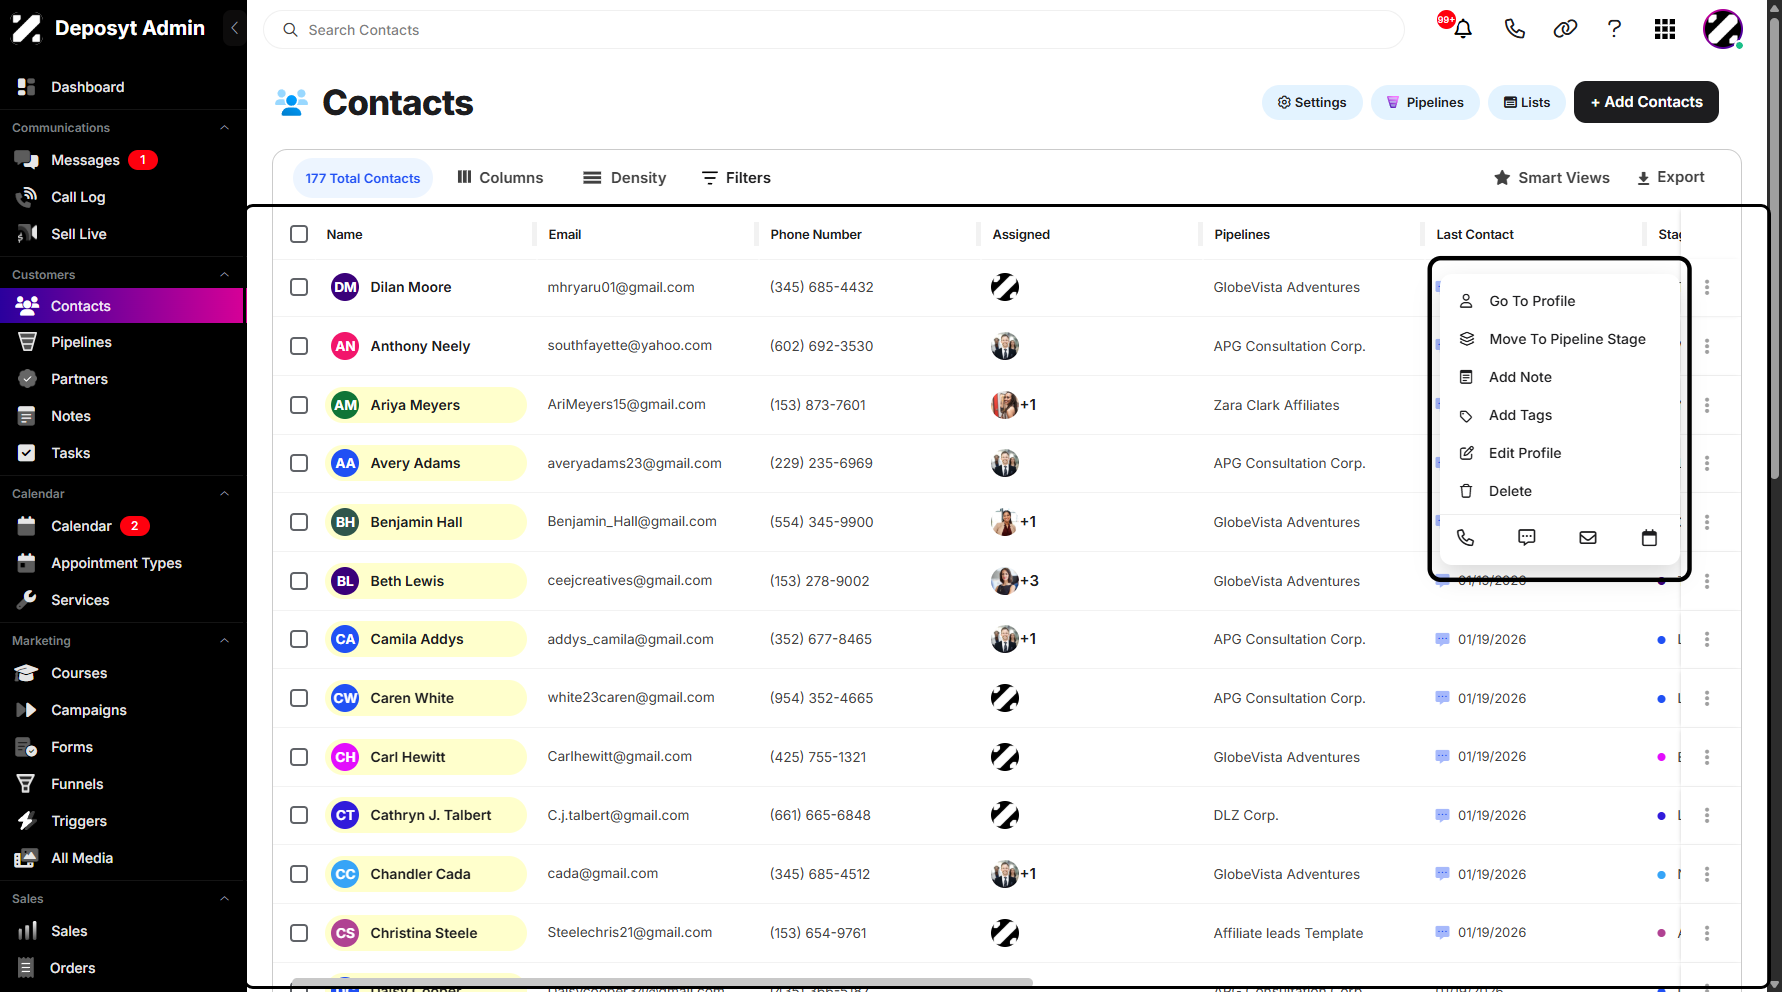Click the message bubble icon in popup menu
Image resolution: width=1782 pixels, height=992 pixels.
(1527, 538)
